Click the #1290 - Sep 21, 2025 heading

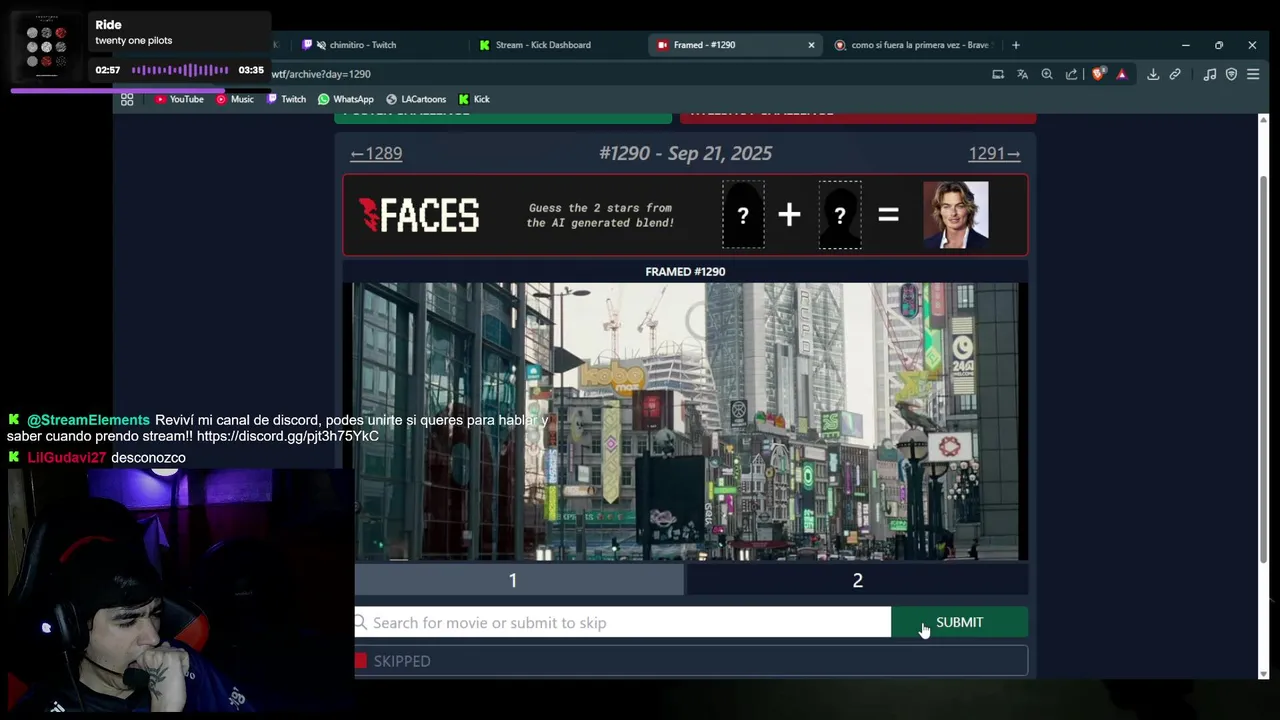[x=685, y=153]
